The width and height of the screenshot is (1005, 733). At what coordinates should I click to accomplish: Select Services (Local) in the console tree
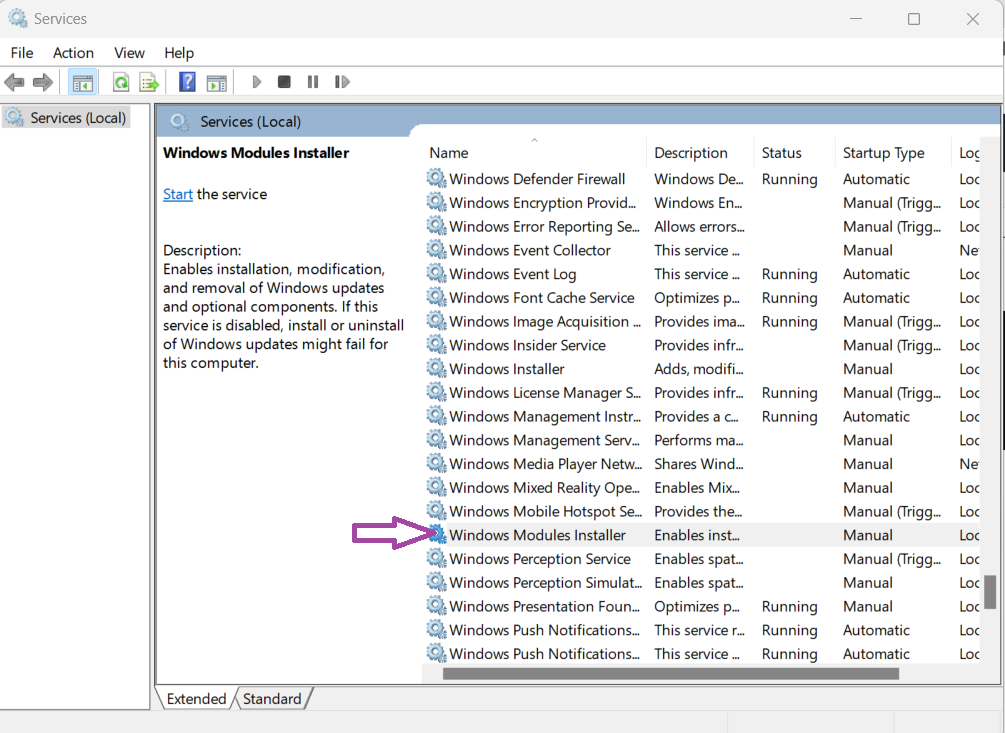coord(78,118)
